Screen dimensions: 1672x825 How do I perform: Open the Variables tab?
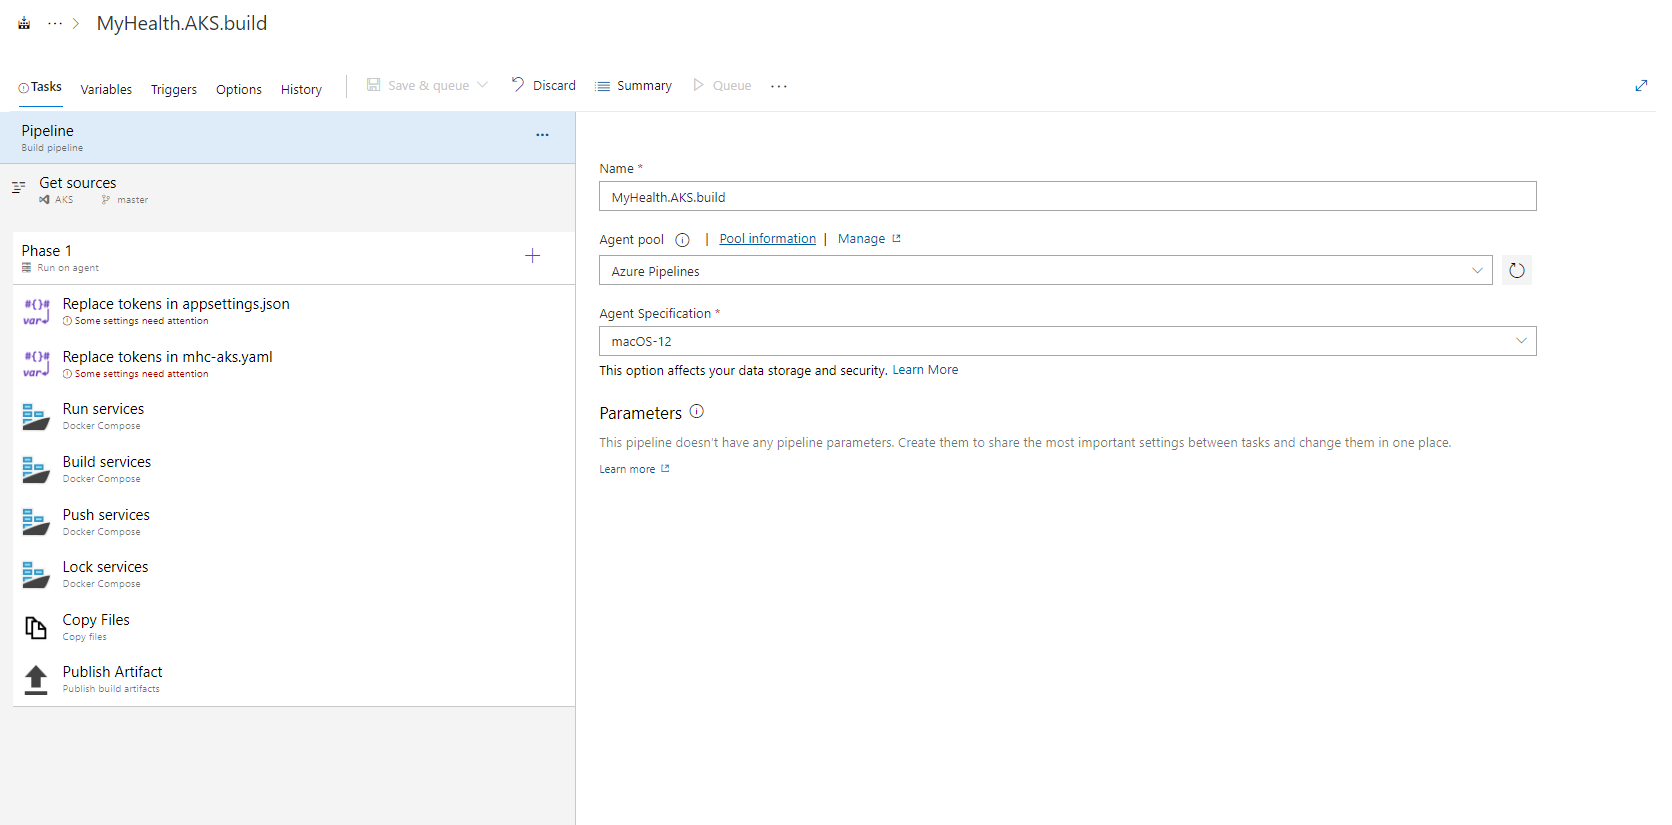[x=106, y=89]
